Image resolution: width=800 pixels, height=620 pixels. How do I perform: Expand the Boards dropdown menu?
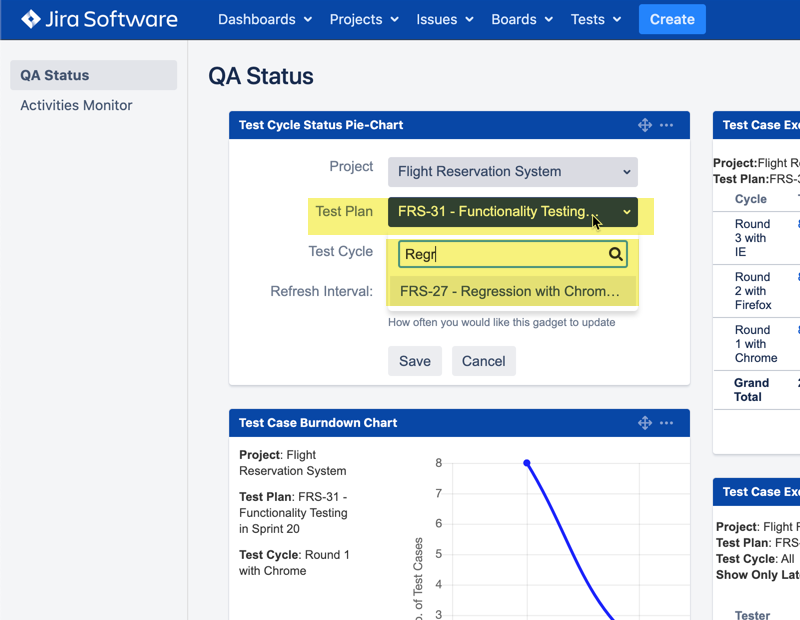pyautogui.click(x=522, y=19)
